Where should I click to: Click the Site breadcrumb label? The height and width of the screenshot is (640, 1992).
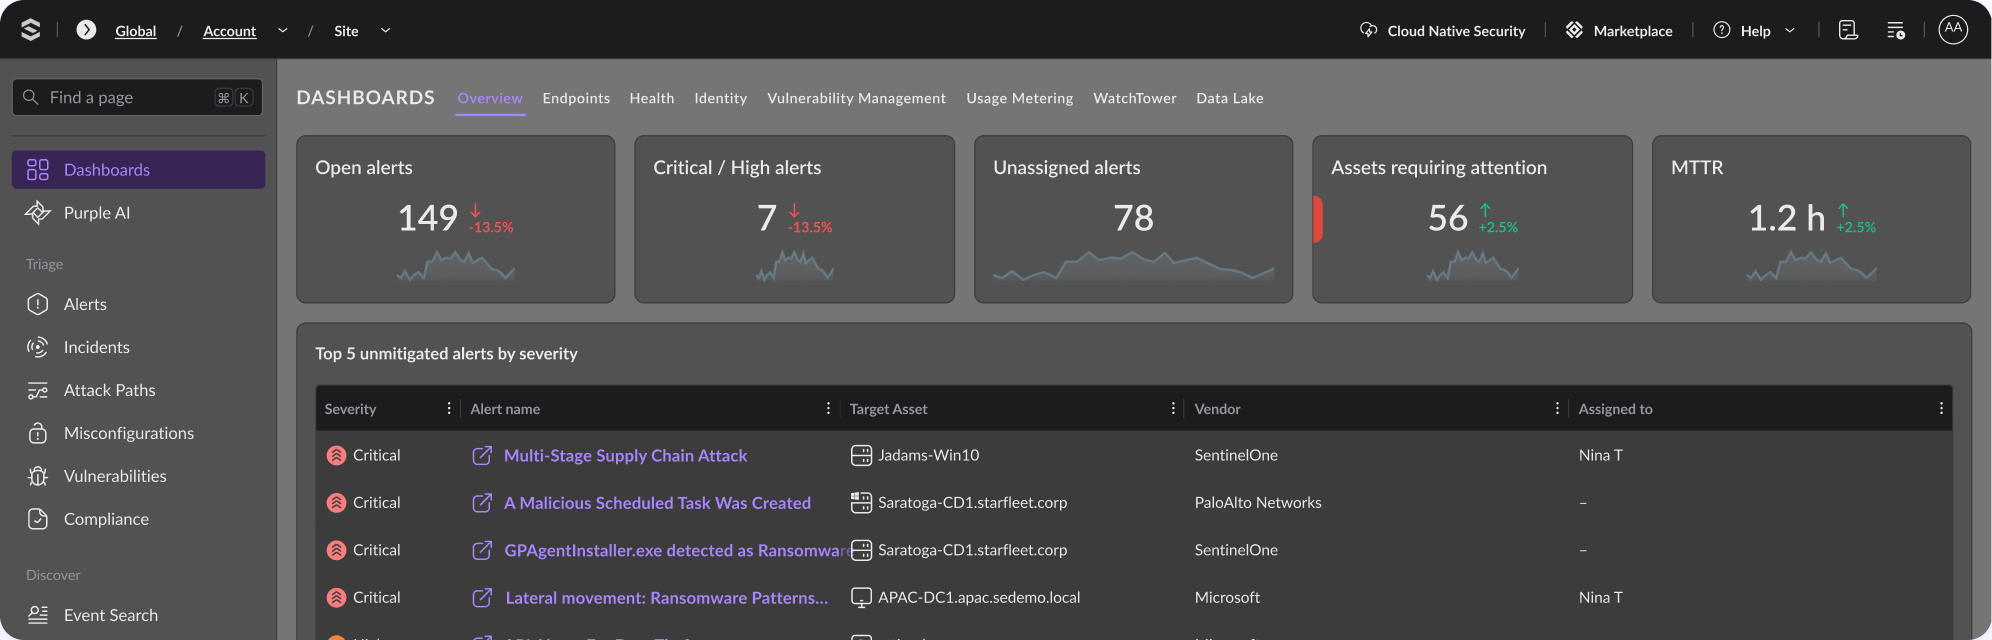coord(346,31)
